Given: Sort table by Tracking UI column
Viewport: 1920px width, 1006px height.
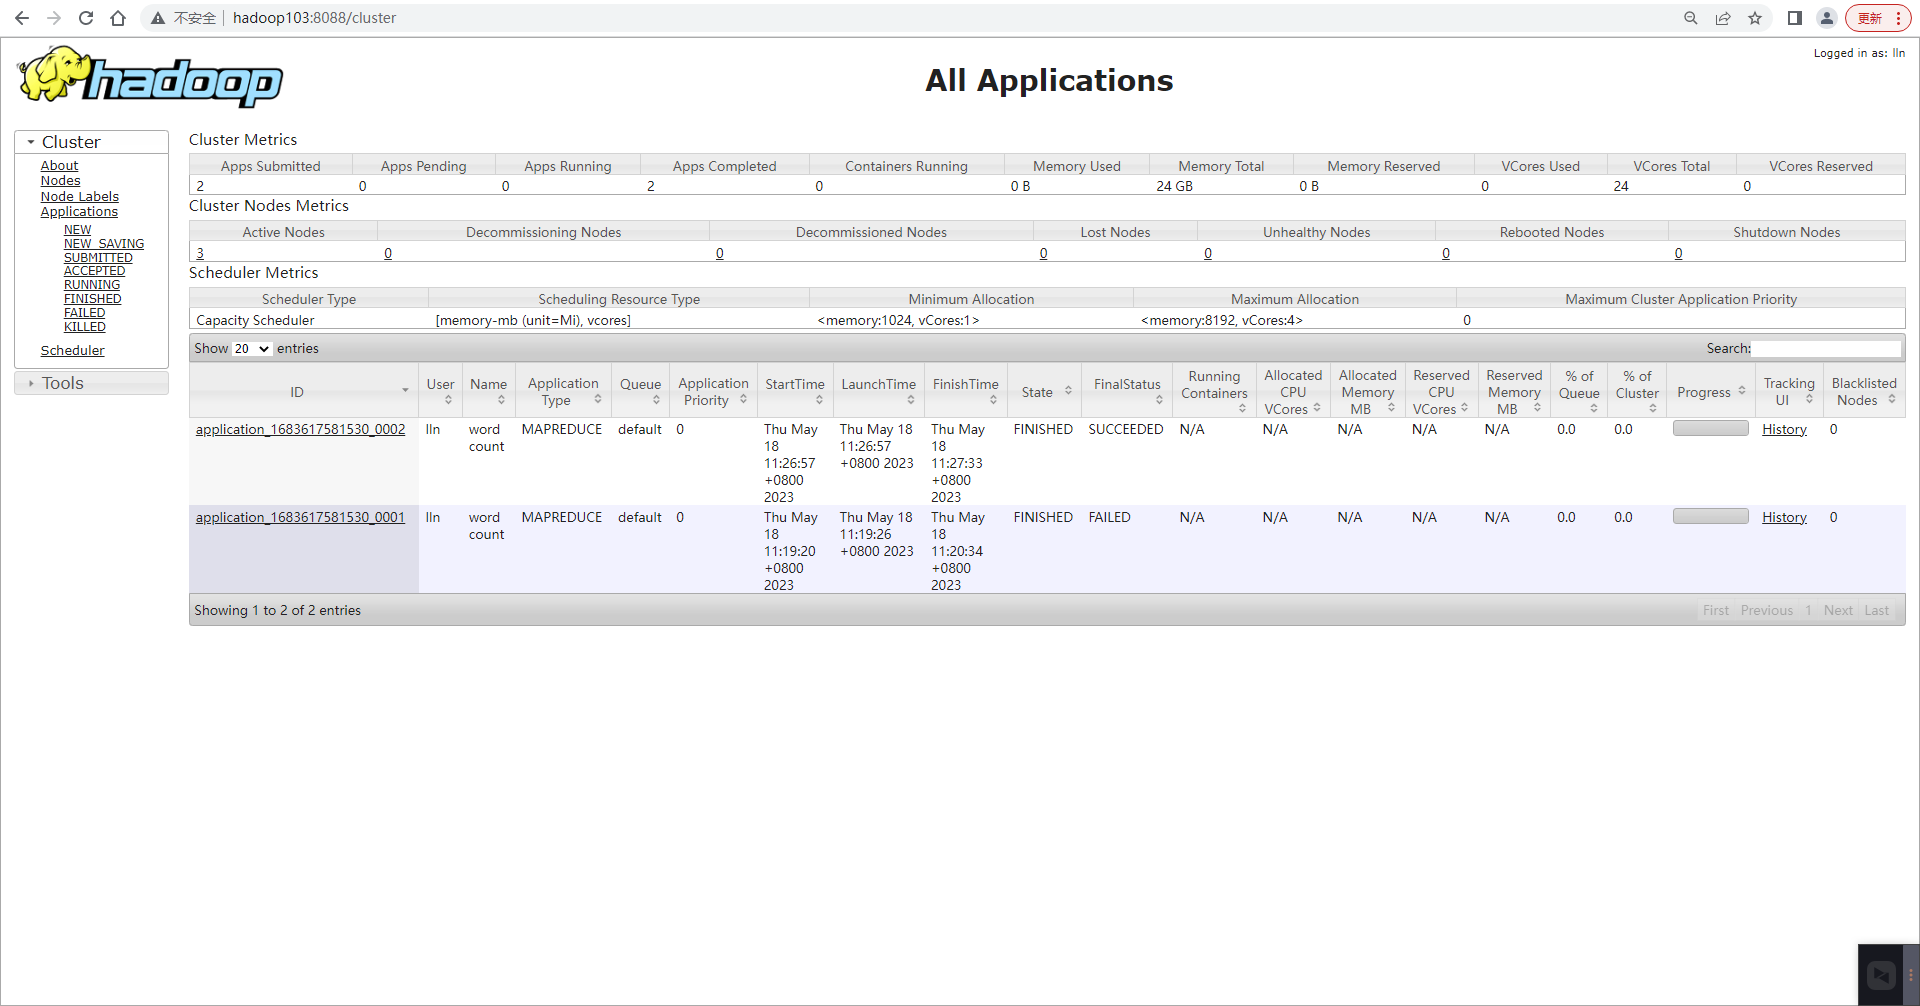Looking at the screenshot, I should pos(1789,392).
